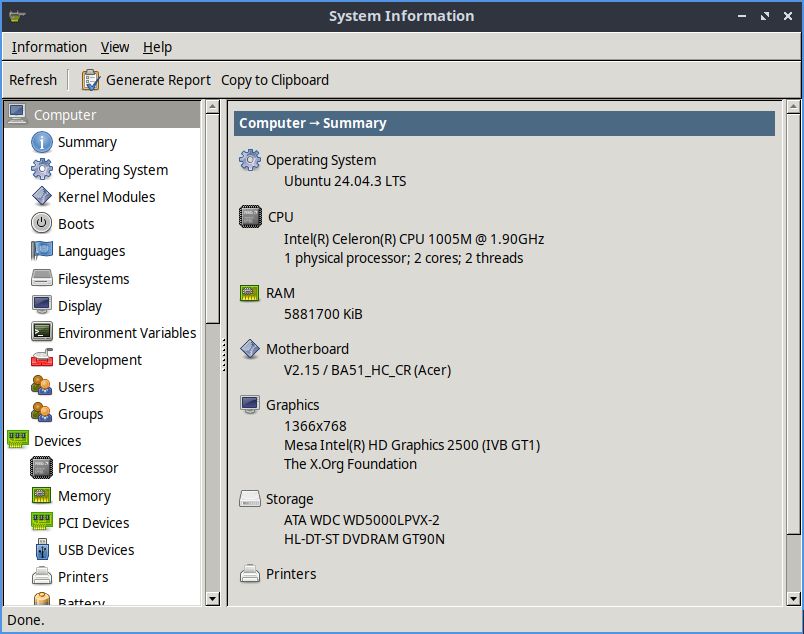
Task: Select the Processor chip icon
Action: [x=41, y=468]
